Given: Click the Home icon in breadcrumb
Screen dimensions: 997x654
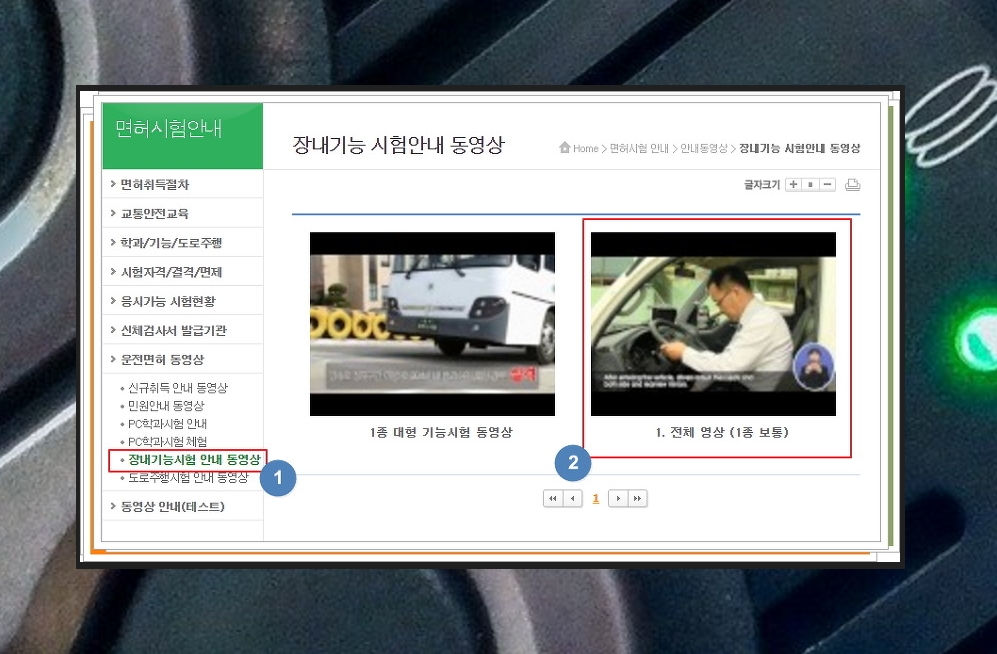Looking at the screenshot, I should pos(565,147).
